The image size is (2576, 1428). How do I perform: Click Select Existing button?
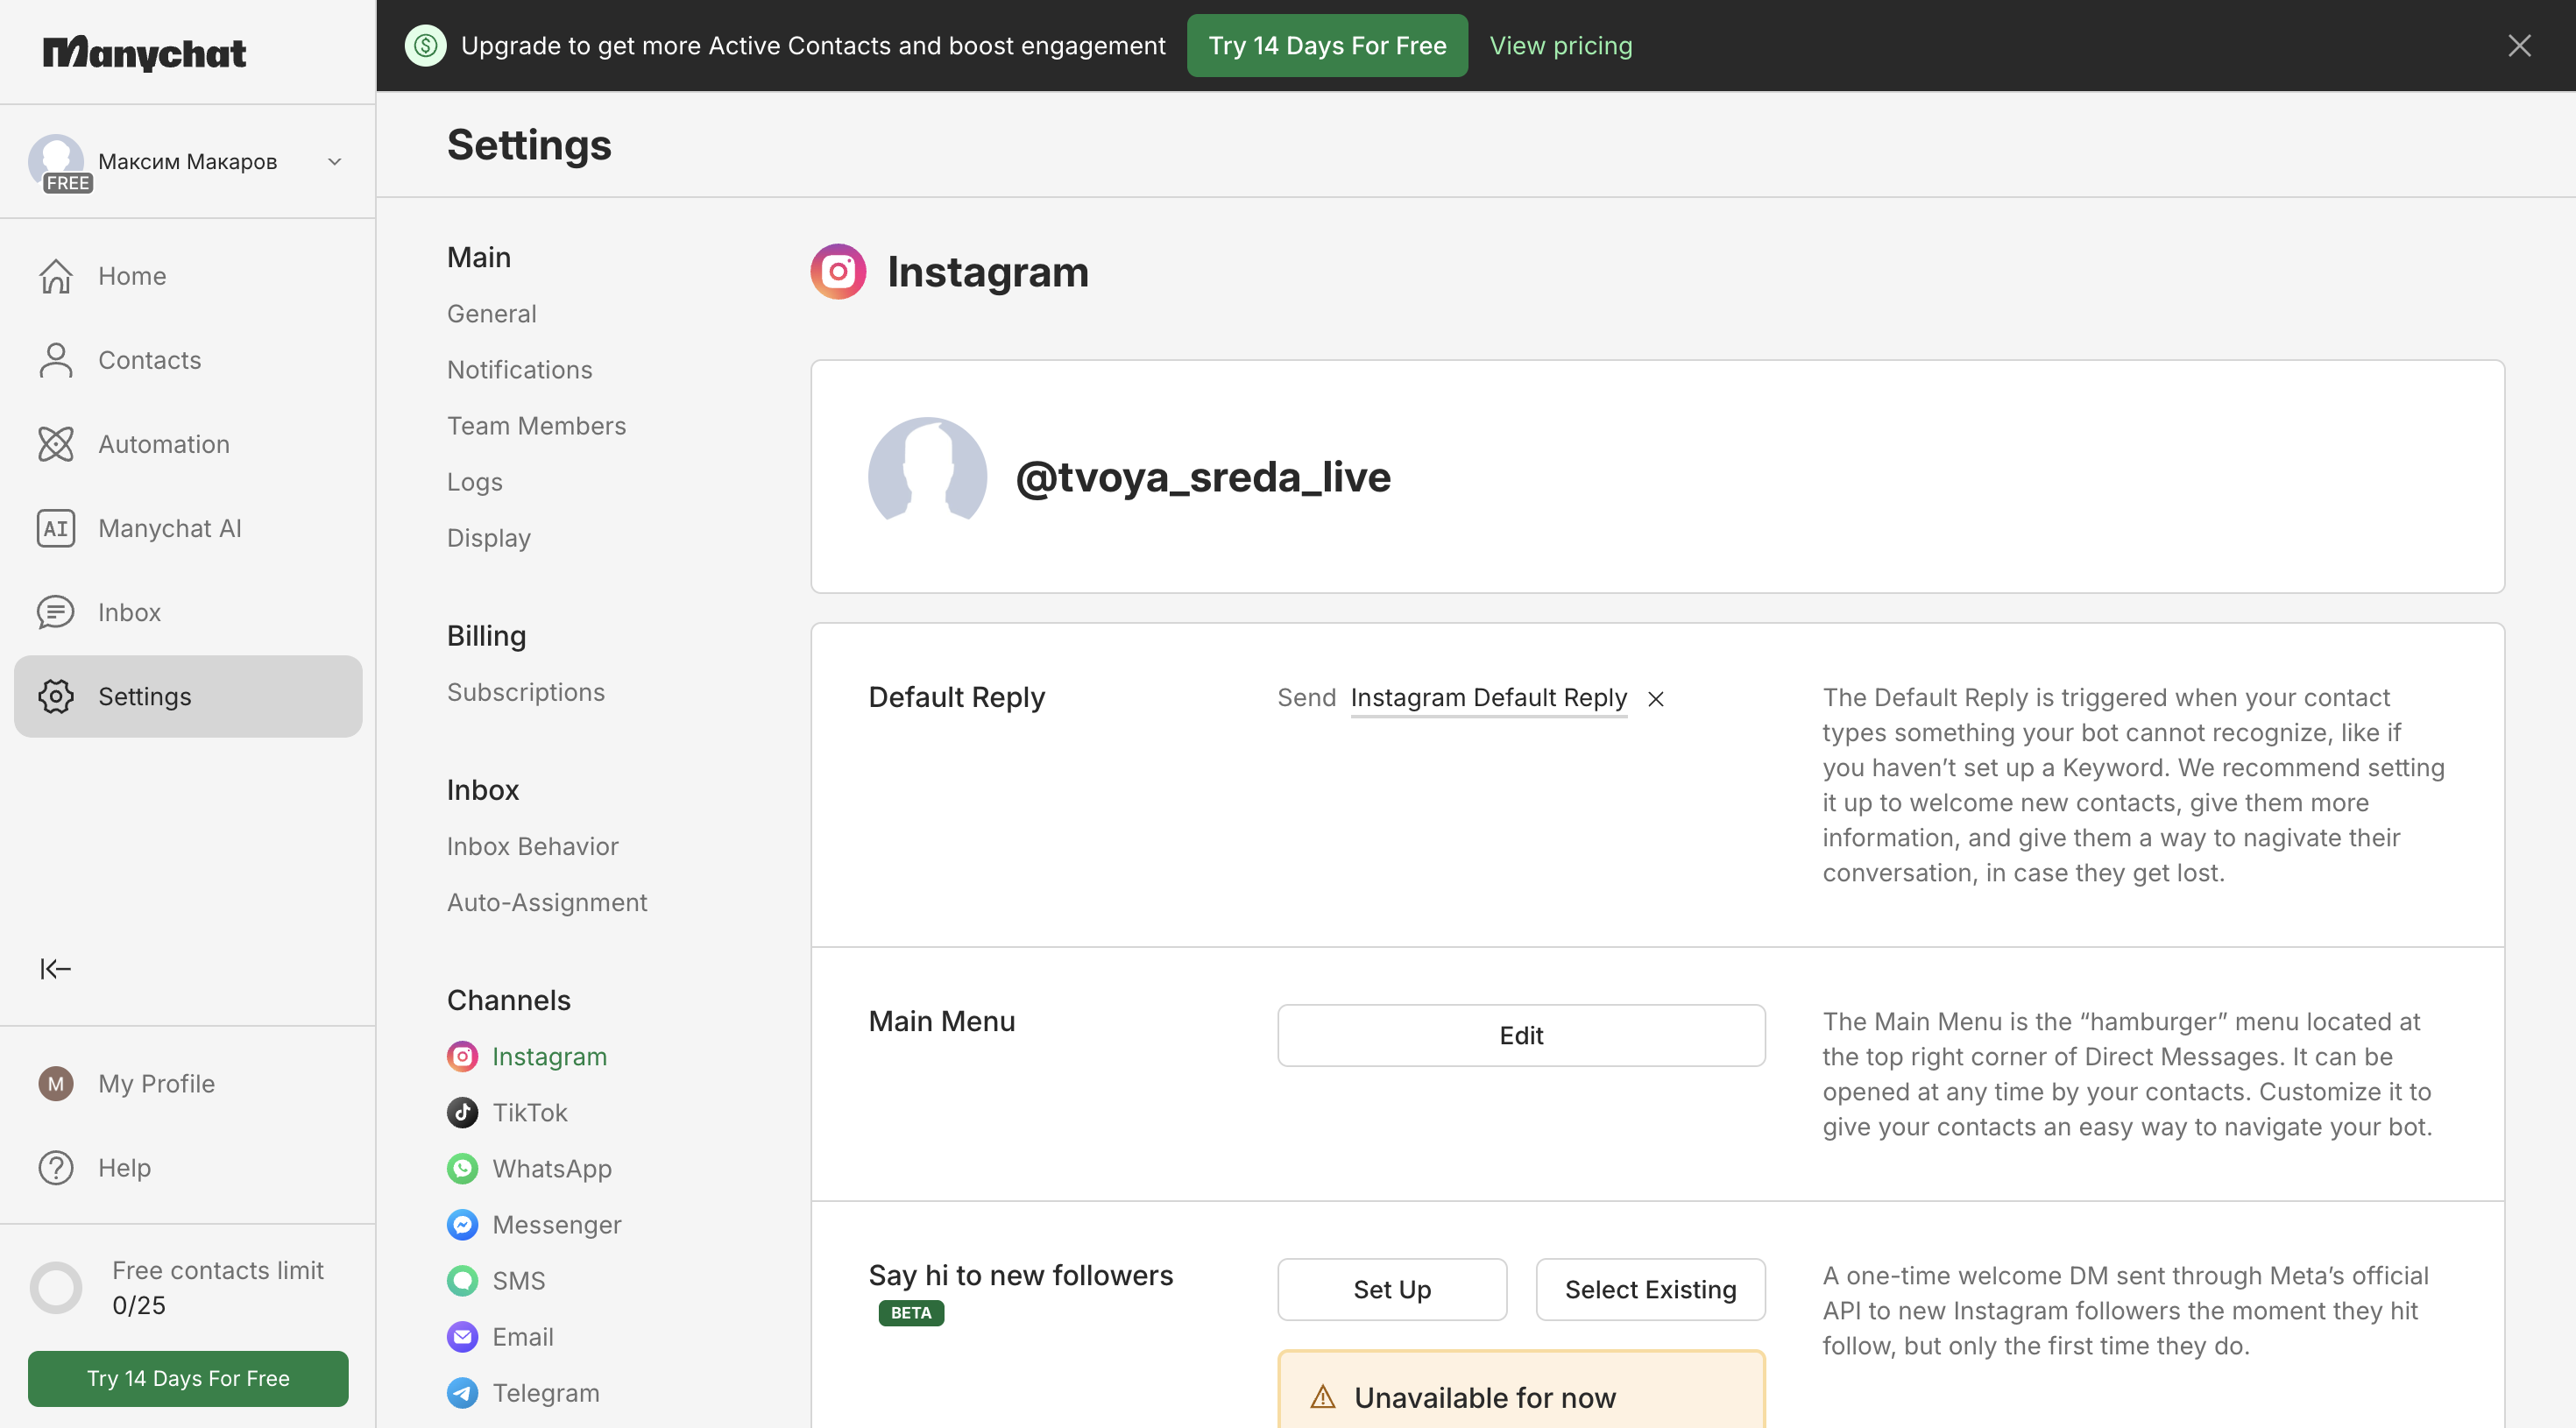(x=1650, y=1289)
